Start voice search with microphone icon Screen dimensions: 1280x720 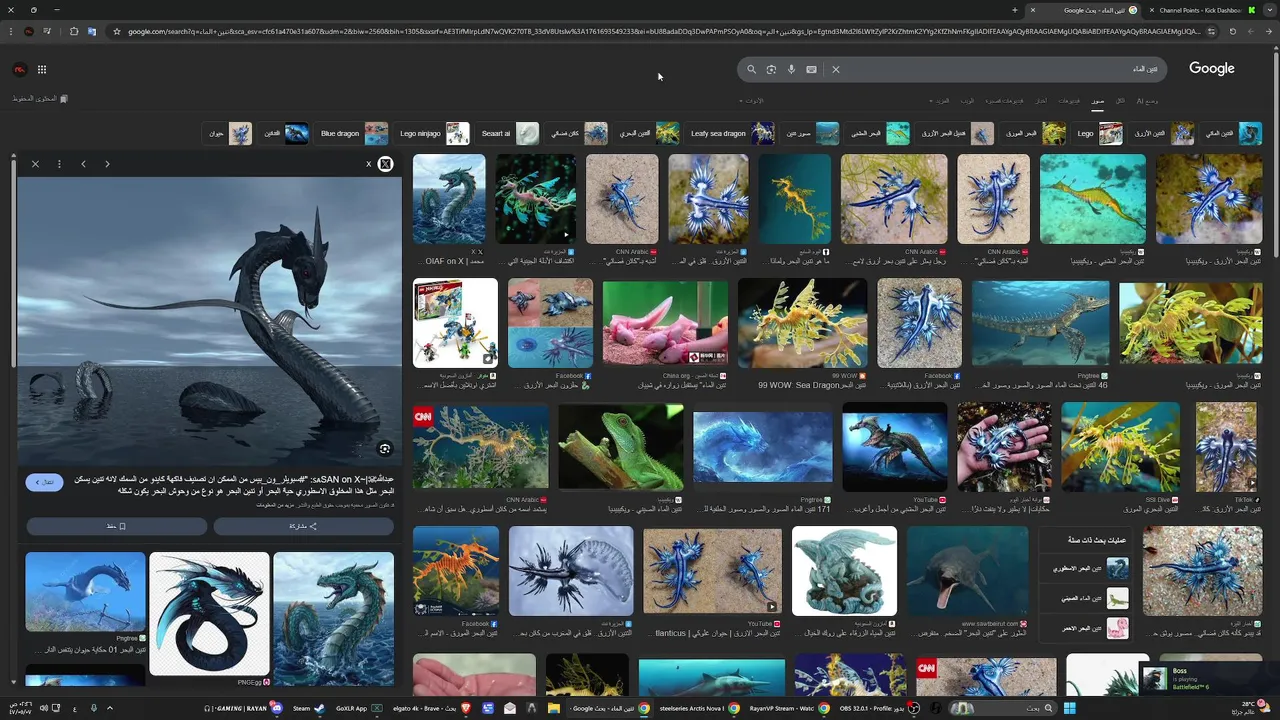[791, 69]
